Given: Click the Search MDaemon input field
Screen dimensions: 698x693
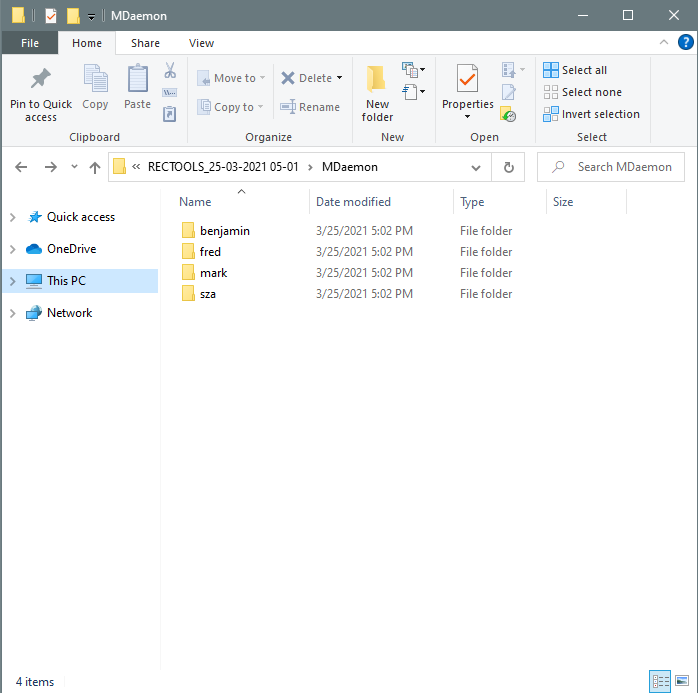Looking at the screenshot, I should click(x=610, y=167).
